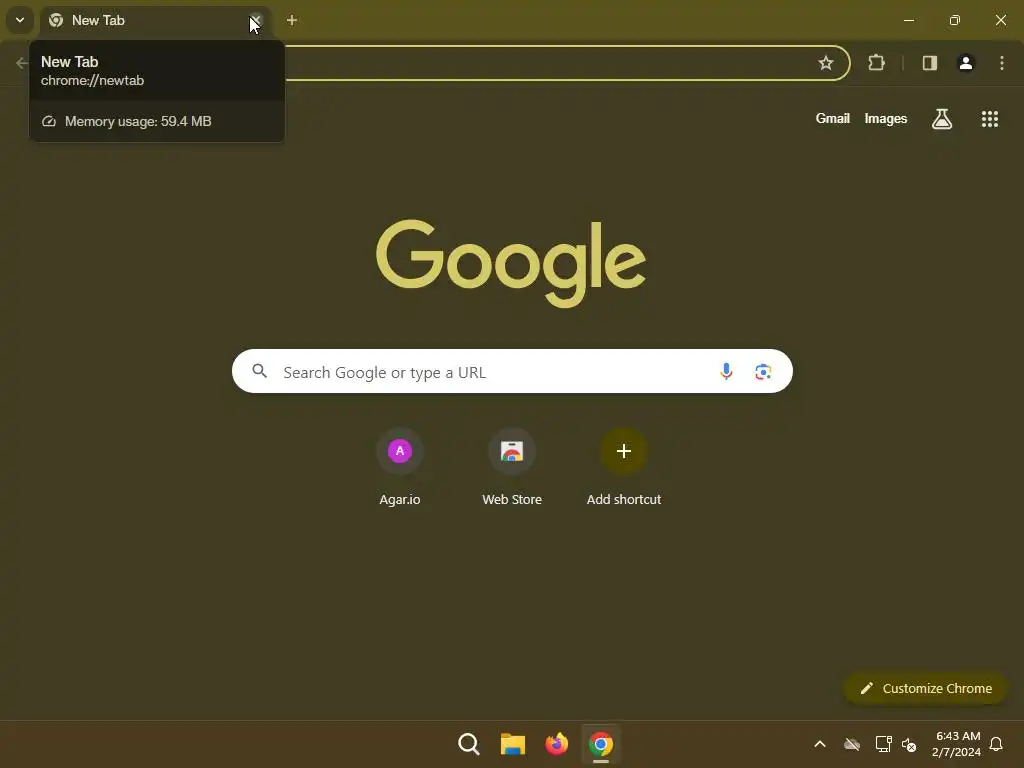Toggle the side panel icon
The width and height of the screenshot is (1024, 768).
pos(930,63)
